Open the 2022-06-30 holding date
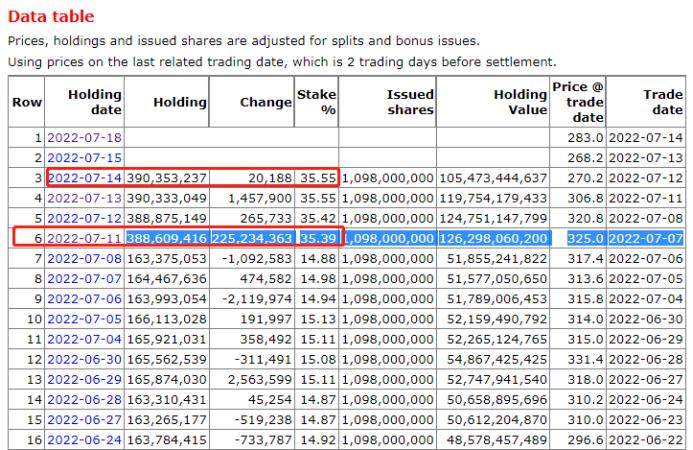Screen dimensions: 693x450 [x=84, y=359]
